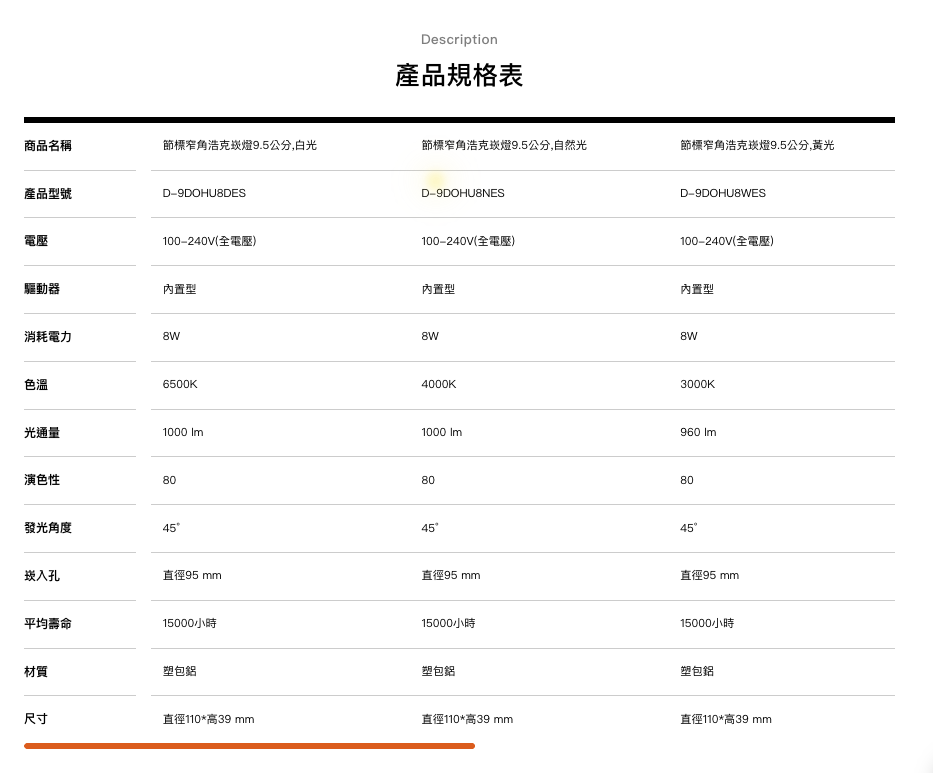Click the 發光角度 row header
Viewport: 933px width, 773px height.
(48, 528)
